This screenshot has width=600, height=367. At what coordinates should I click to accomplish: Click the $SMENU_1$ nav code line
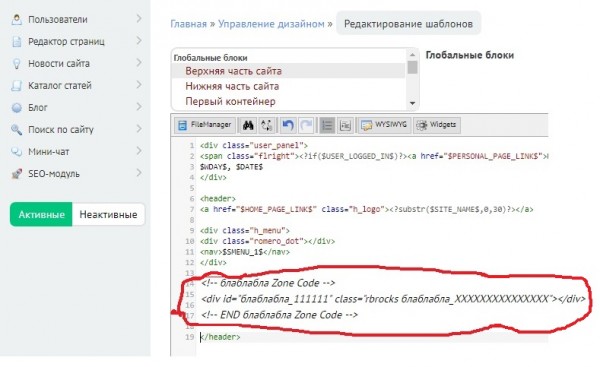pyautogui.click(x=245, y=252)
